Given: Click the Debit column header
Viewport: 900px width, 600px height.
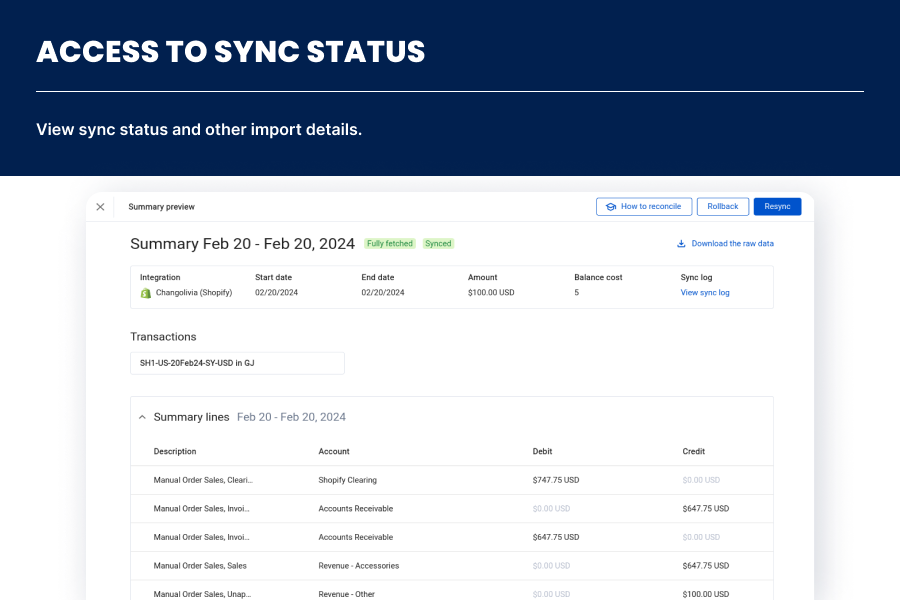Looking at the screenshot, I should (x=542, y=452).
